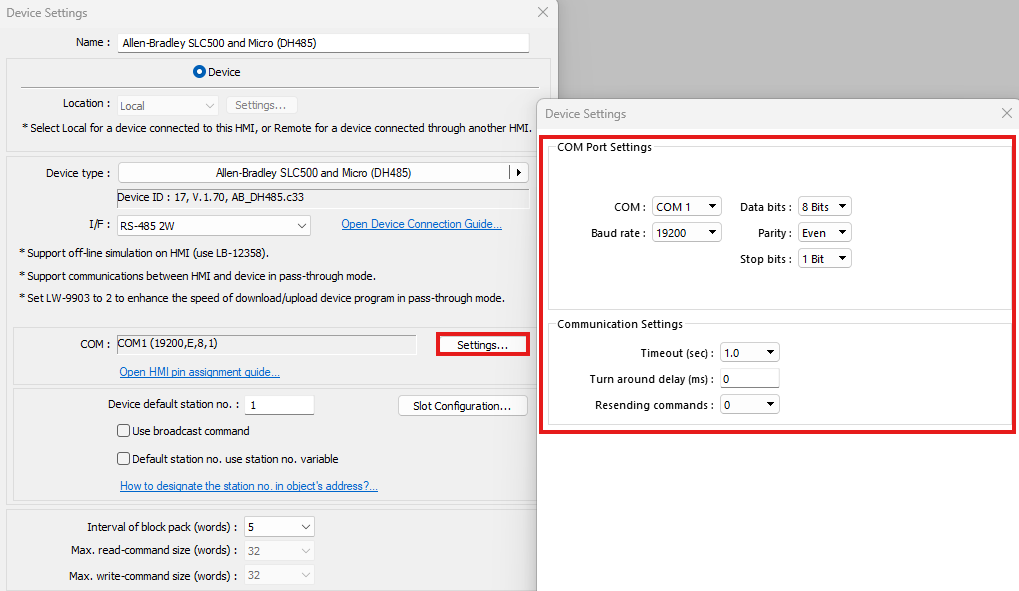Open the Location dropdown

coord(168,105)
